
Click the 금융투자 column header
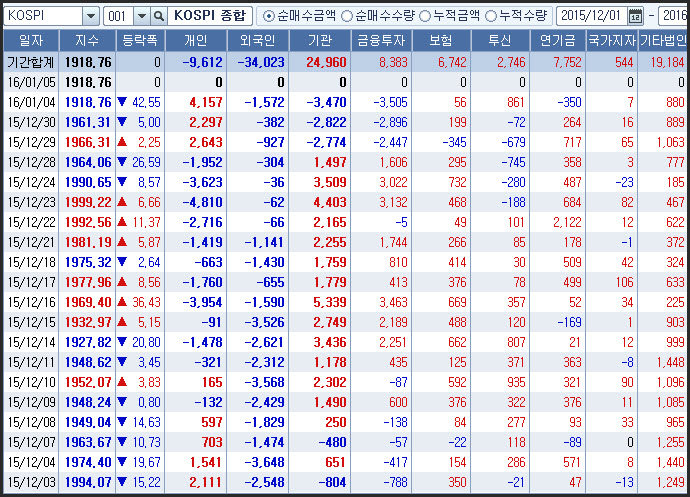tap(381, 40)
